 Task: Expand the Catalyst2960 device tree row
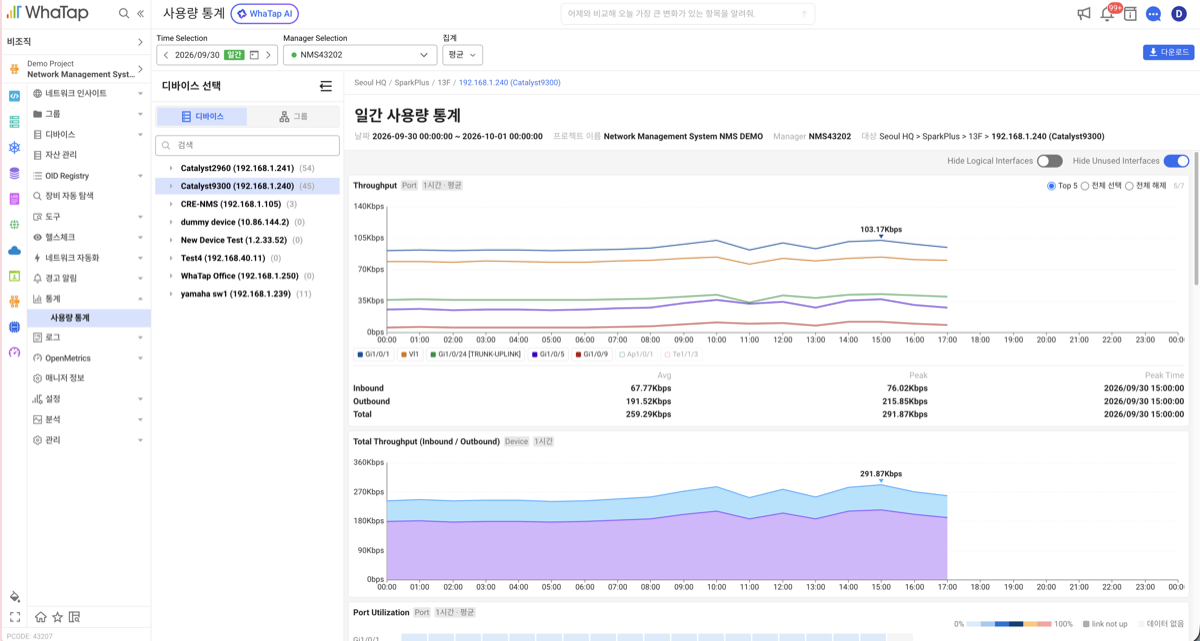coord(171,168)
